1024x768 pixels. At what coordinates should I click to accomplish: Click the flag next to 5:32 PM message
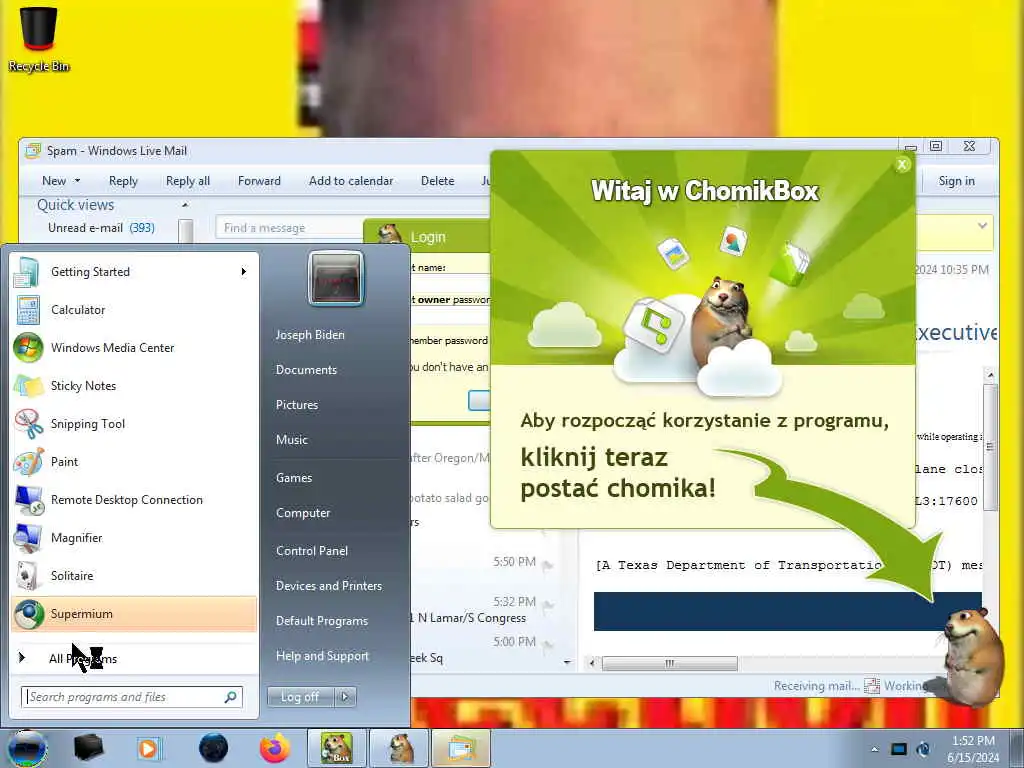547,605
